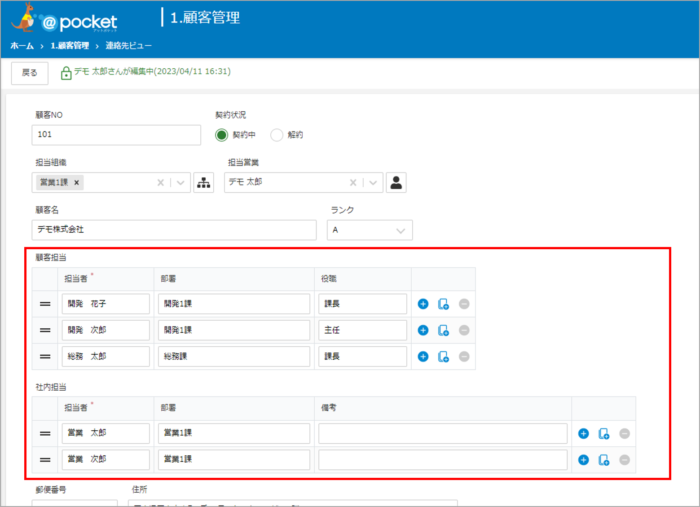Edit the 部署 field in 営業 太郎 row

(234, 433)
